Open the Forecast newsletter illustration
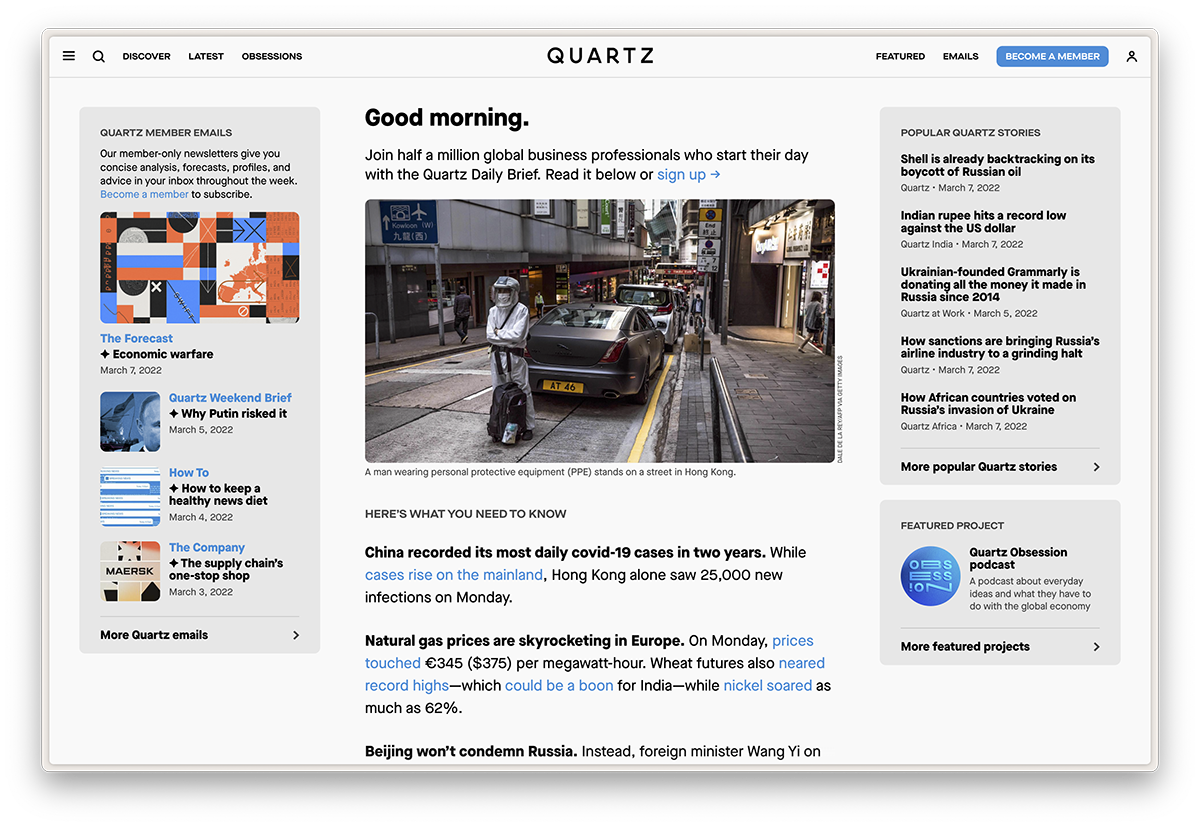 tap(199, 267)
